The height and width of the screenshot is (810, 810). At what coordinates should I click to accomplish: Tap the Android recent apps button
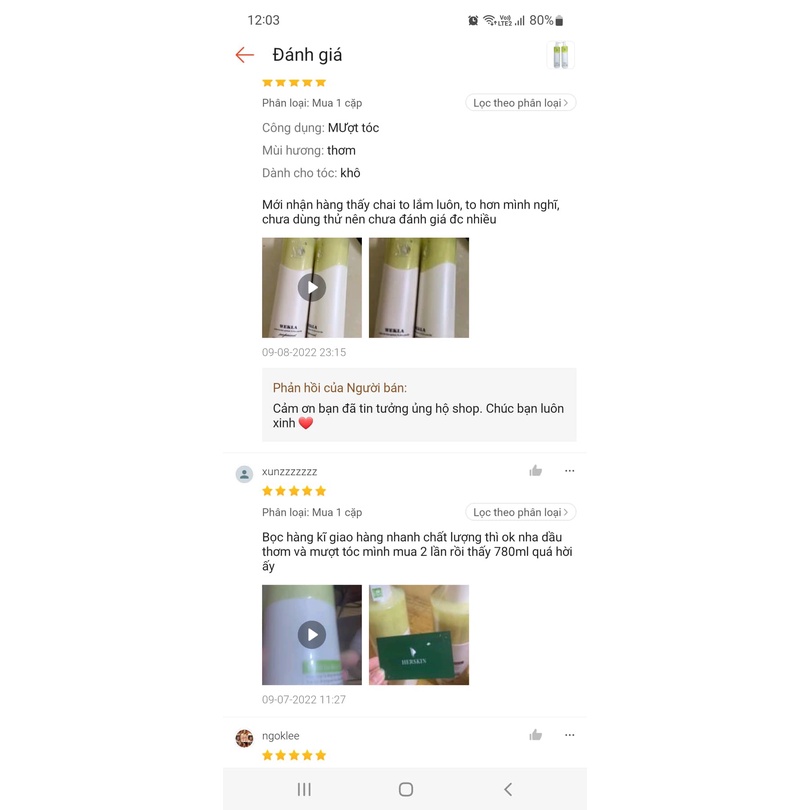click(304, 789)
